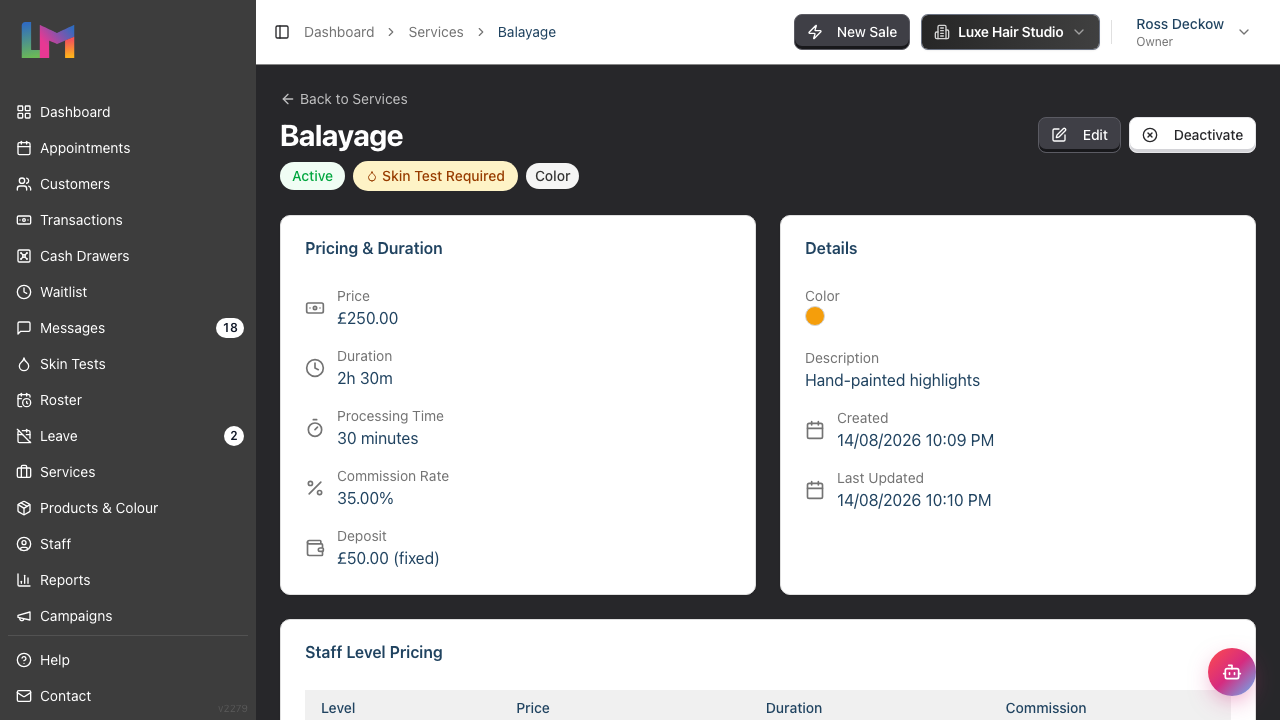Screen dimensions: 1280x720
Task: Click the Campaigns megaphone icon
Action: 24,616
